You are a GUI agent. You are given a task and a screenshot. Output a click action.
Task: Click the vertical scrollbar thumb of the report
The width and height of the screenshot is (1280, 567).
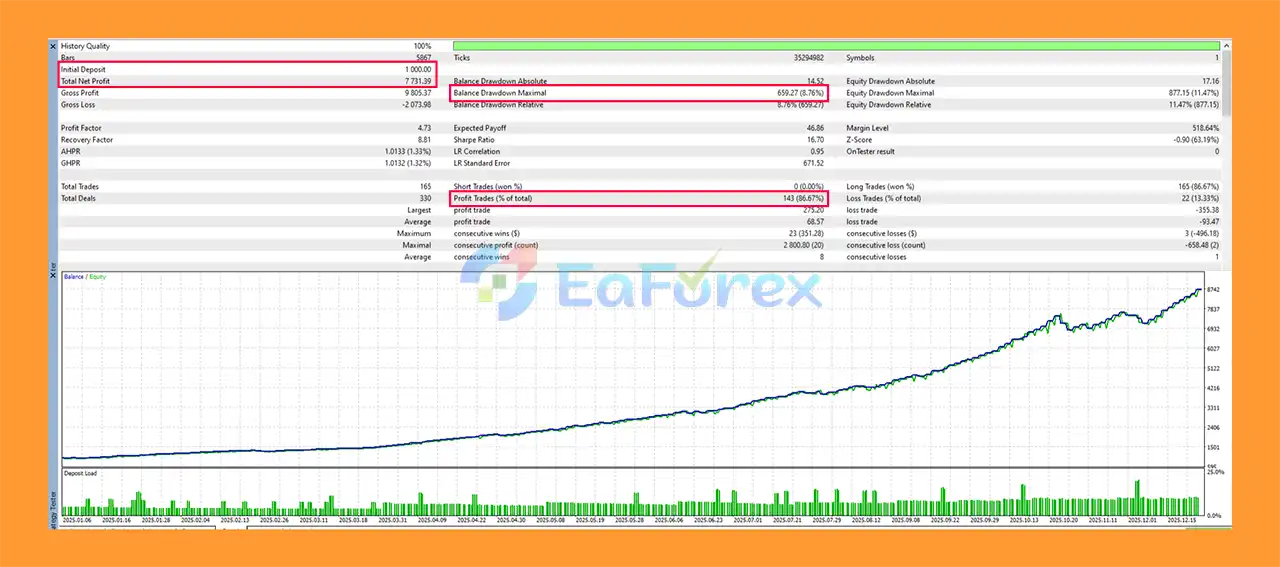click(x=1226, y=85)
